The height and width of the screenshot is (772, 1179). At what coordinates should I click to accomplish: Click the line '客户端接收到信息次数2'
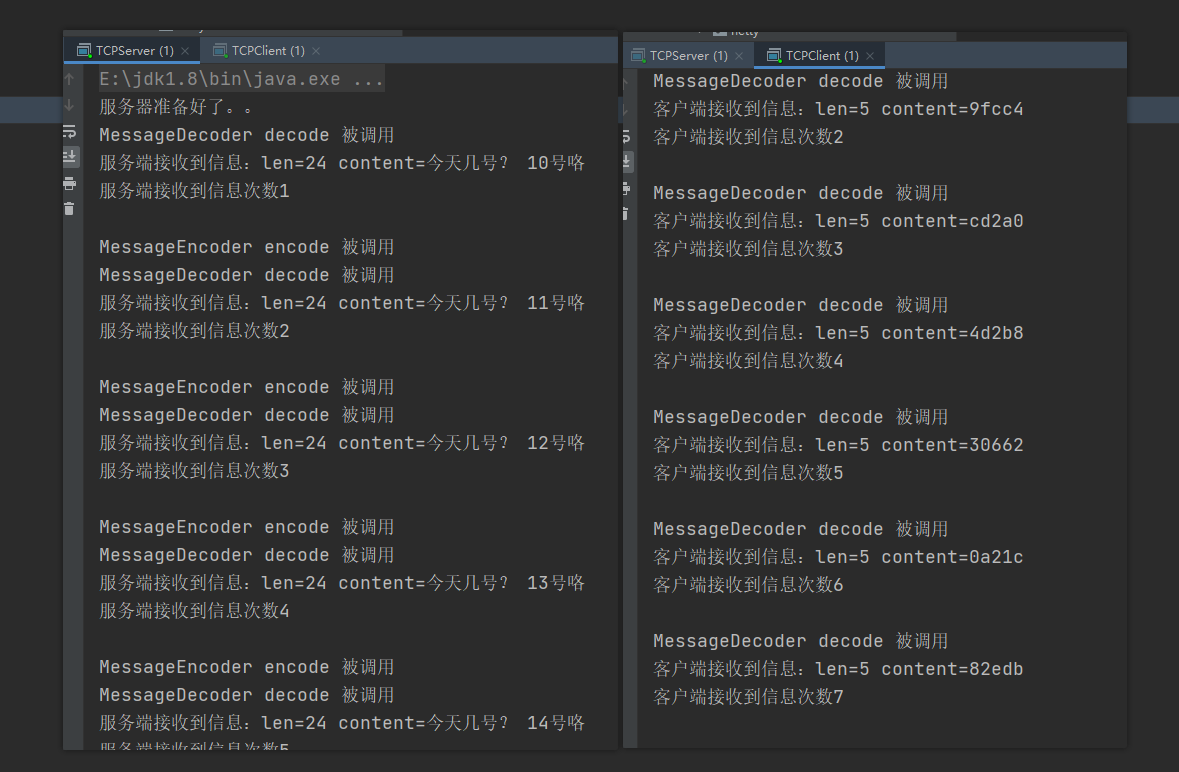pos(748,137)
